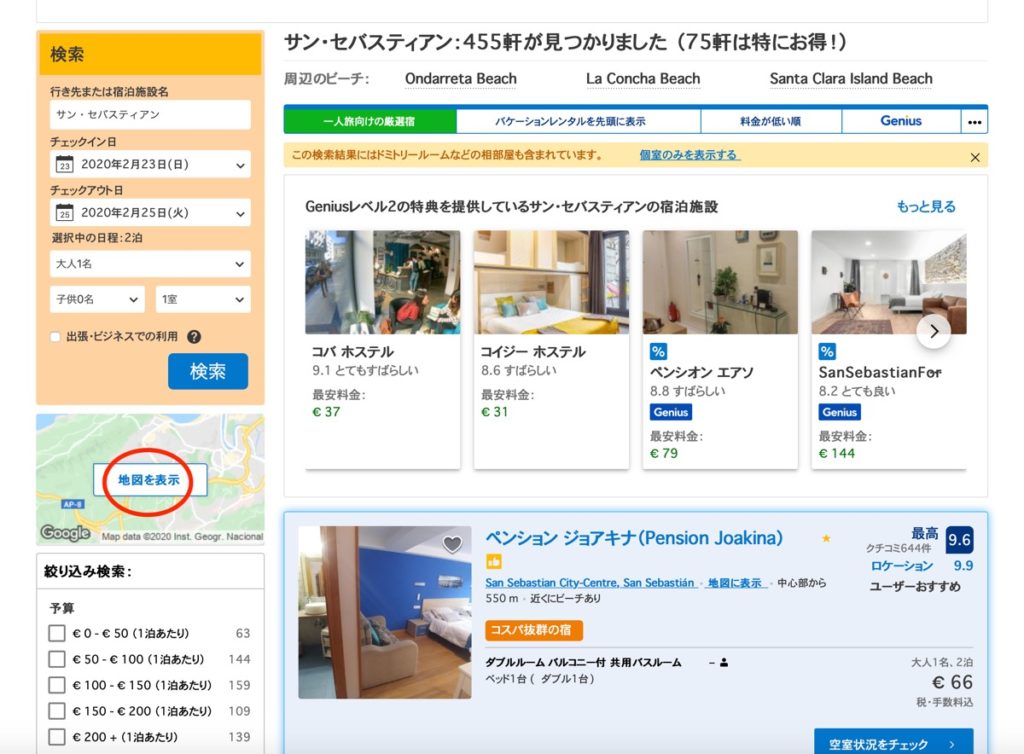Click the discount percent icon on SanSebastianFor
Viewport: 1024px width, 754px height.
point(827,352)
